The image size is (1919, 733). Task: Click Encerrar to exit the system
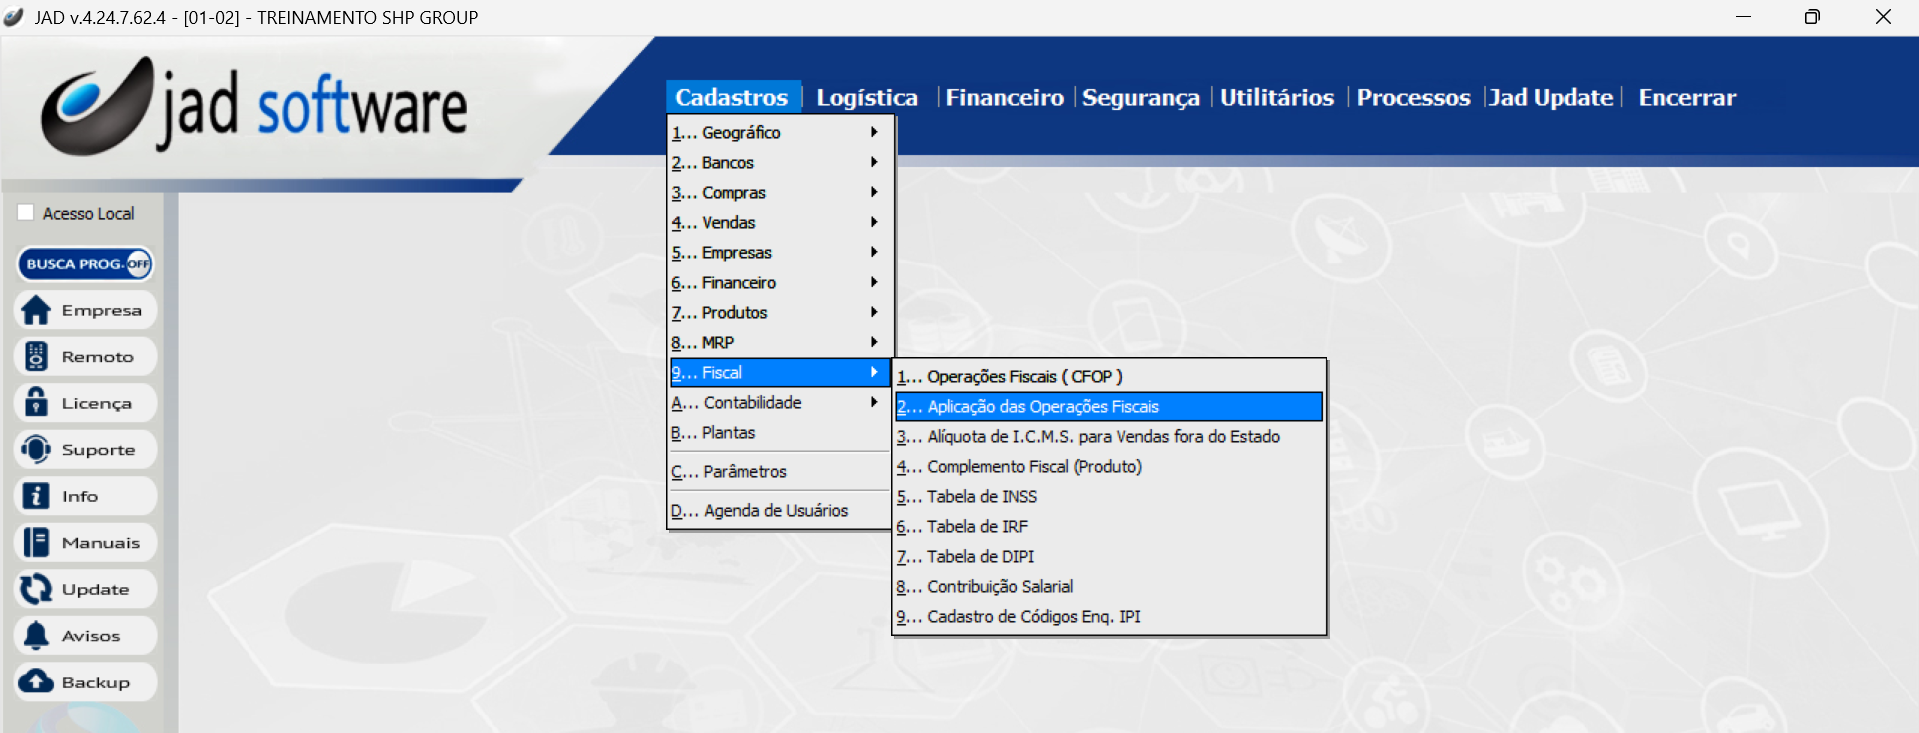1686,98
